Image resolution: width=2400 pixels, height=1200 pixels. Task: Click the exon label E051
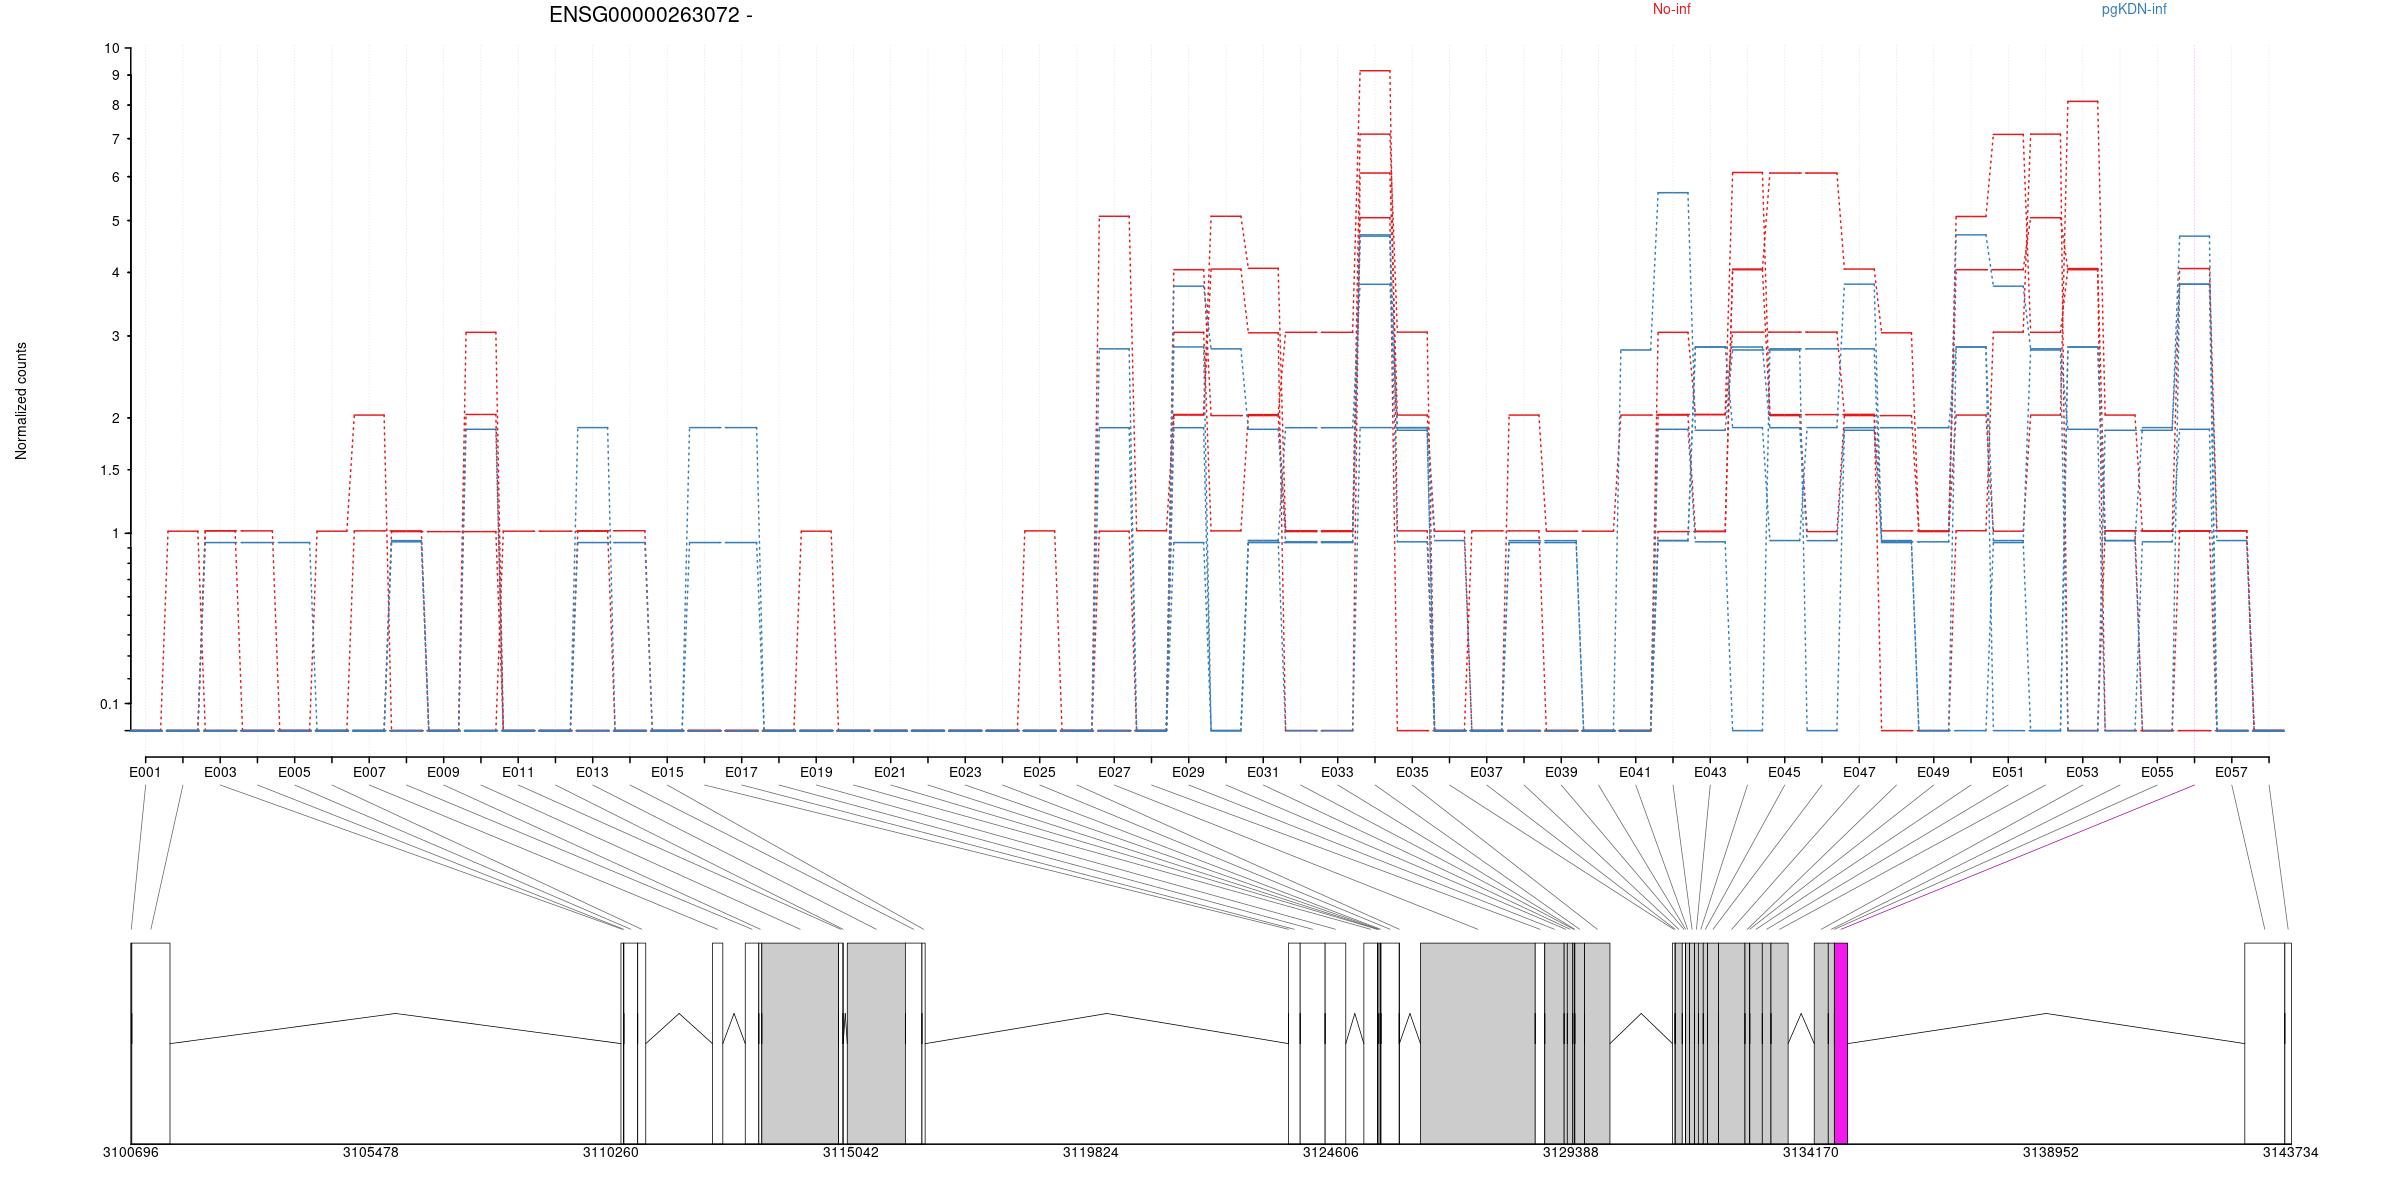2008,772
